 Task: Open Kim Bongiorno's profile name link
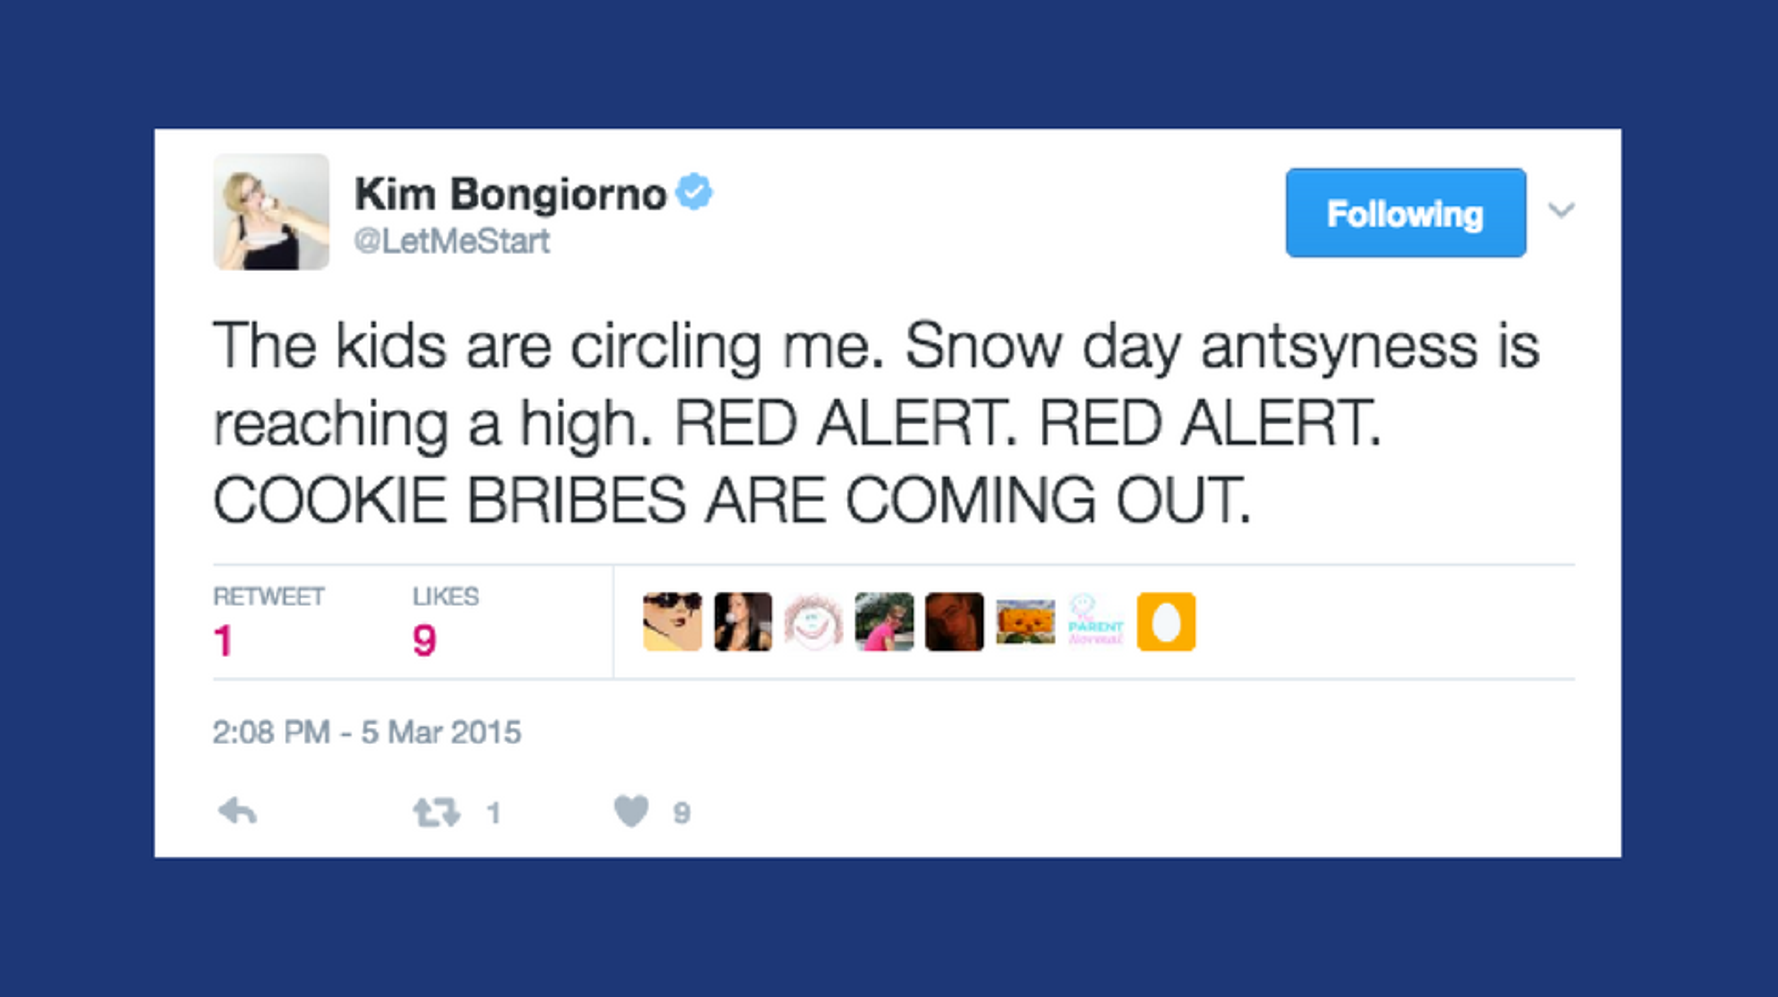[x=510, y=194]
